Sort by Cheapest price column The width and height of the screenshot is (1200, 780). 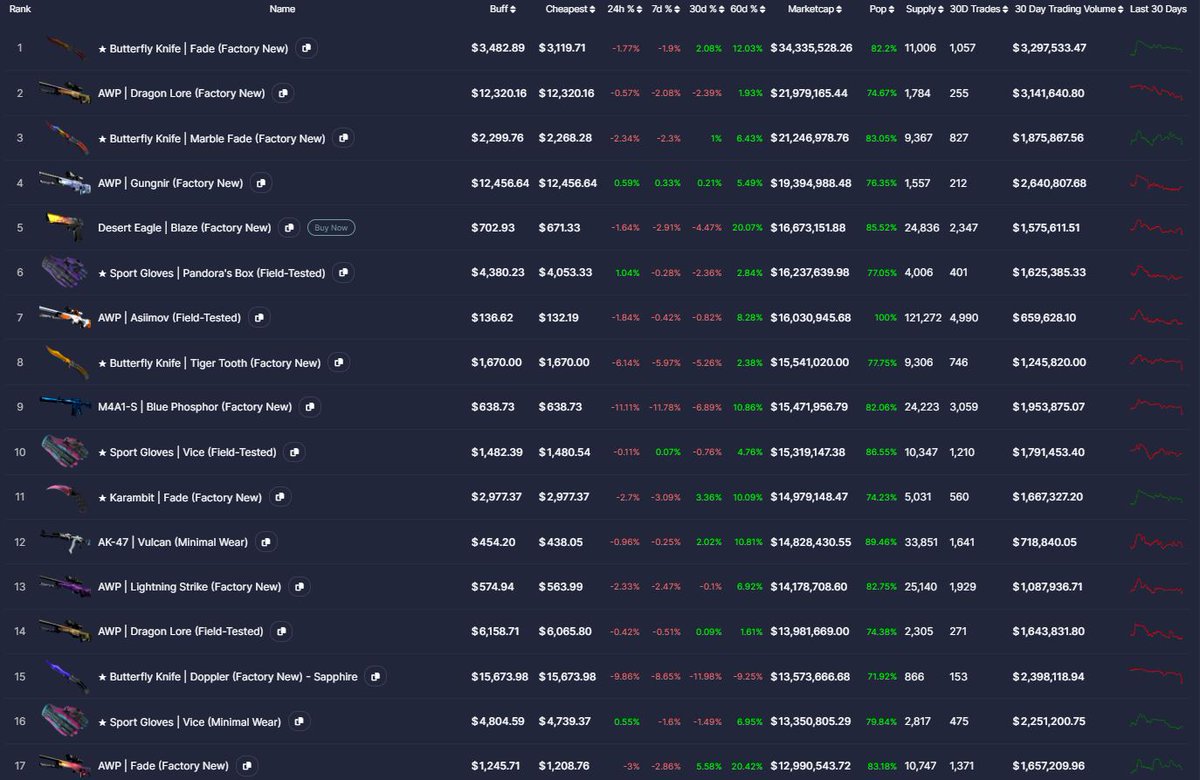(x=572, y=9)
